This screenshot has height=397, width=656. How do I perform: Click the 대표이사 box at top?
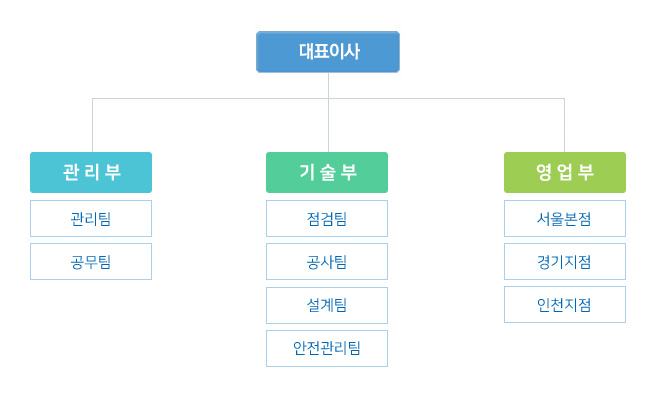tap(328, 51)
